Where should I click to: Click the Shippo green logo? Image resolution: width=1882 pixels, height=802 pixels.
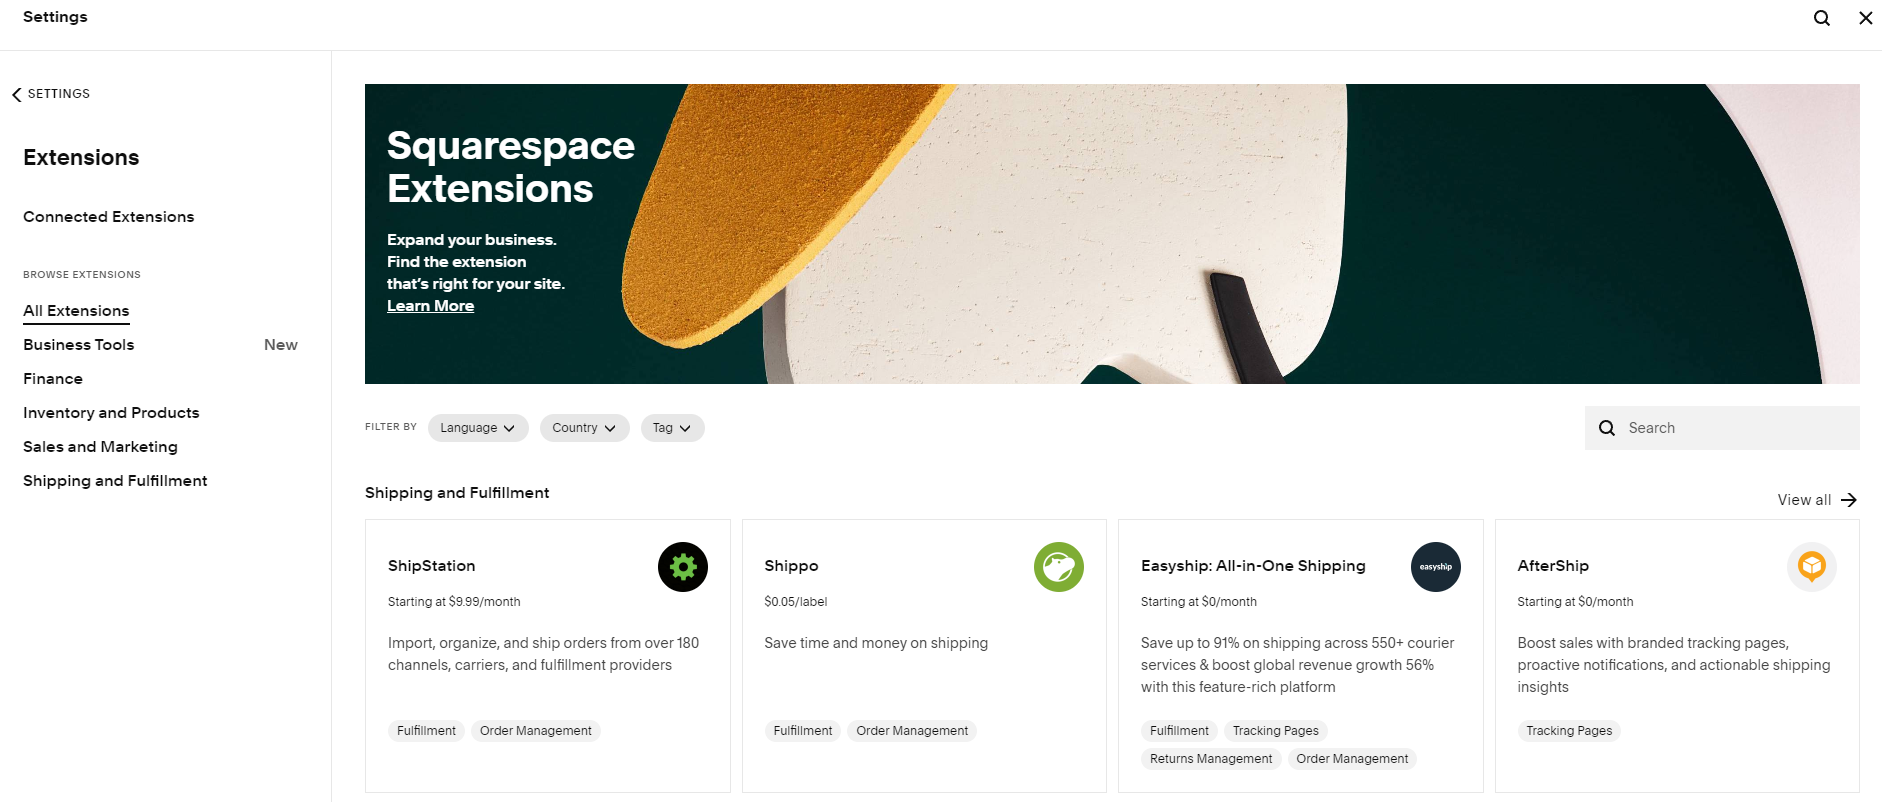tap(1059, 567)
